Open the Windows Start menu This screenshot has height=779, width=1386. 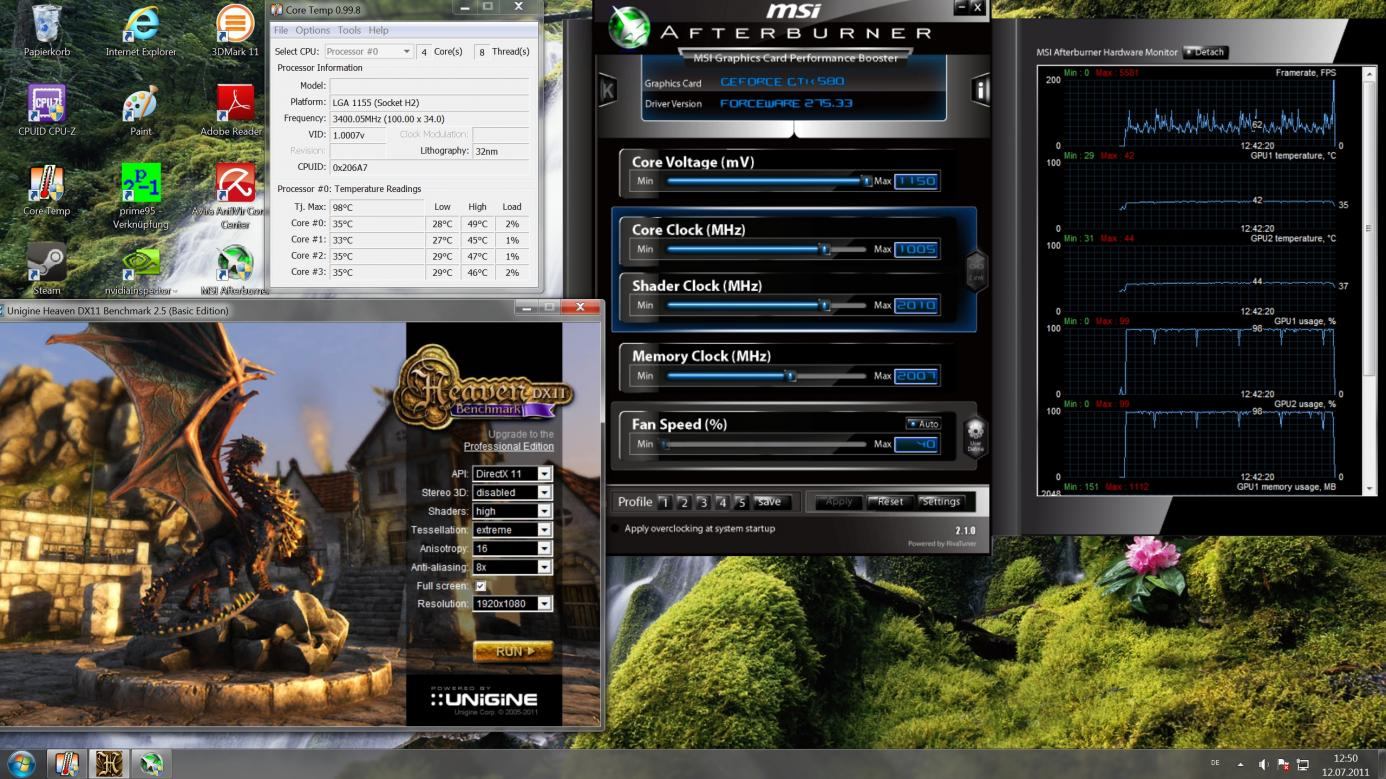coord(21,764)
